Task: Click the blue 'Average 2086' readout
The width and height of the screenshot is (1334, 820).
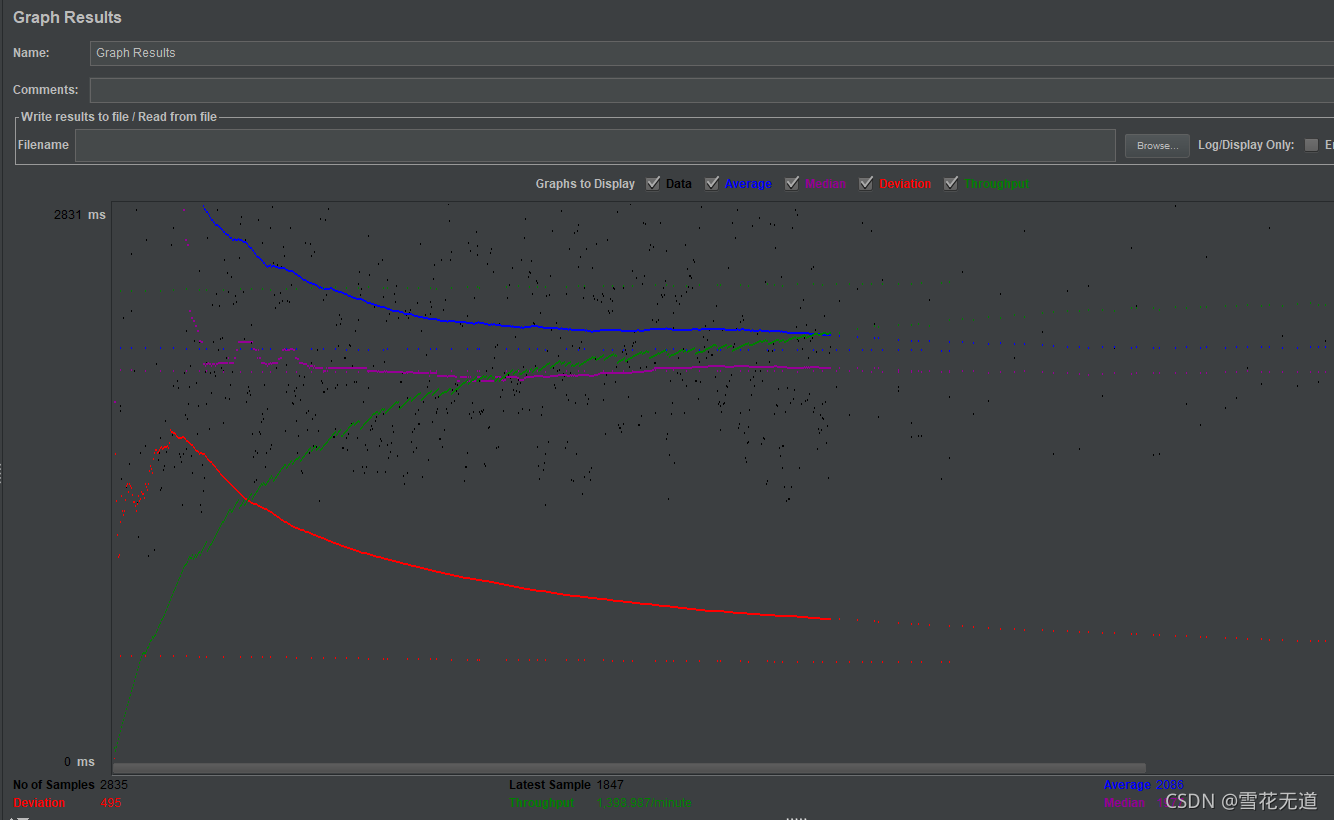Action: click(x=1144, y=785)
